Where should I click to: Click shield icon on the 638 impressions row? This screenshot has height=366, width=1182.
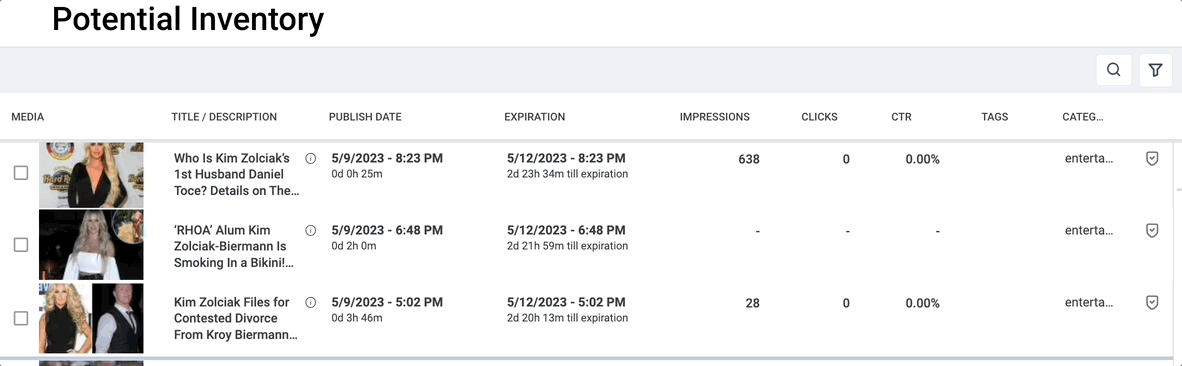tap(1151, 159)
